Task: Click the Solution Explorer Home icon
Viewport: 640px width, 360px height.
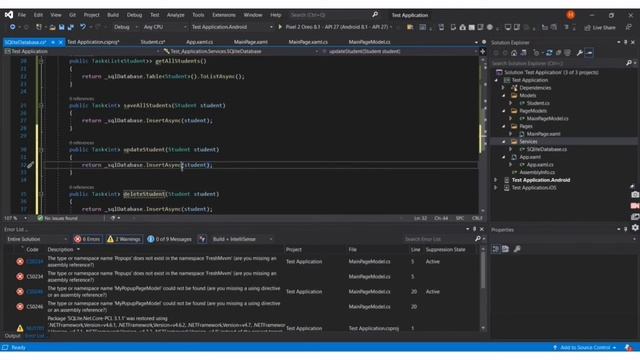Action: (514, 53)
